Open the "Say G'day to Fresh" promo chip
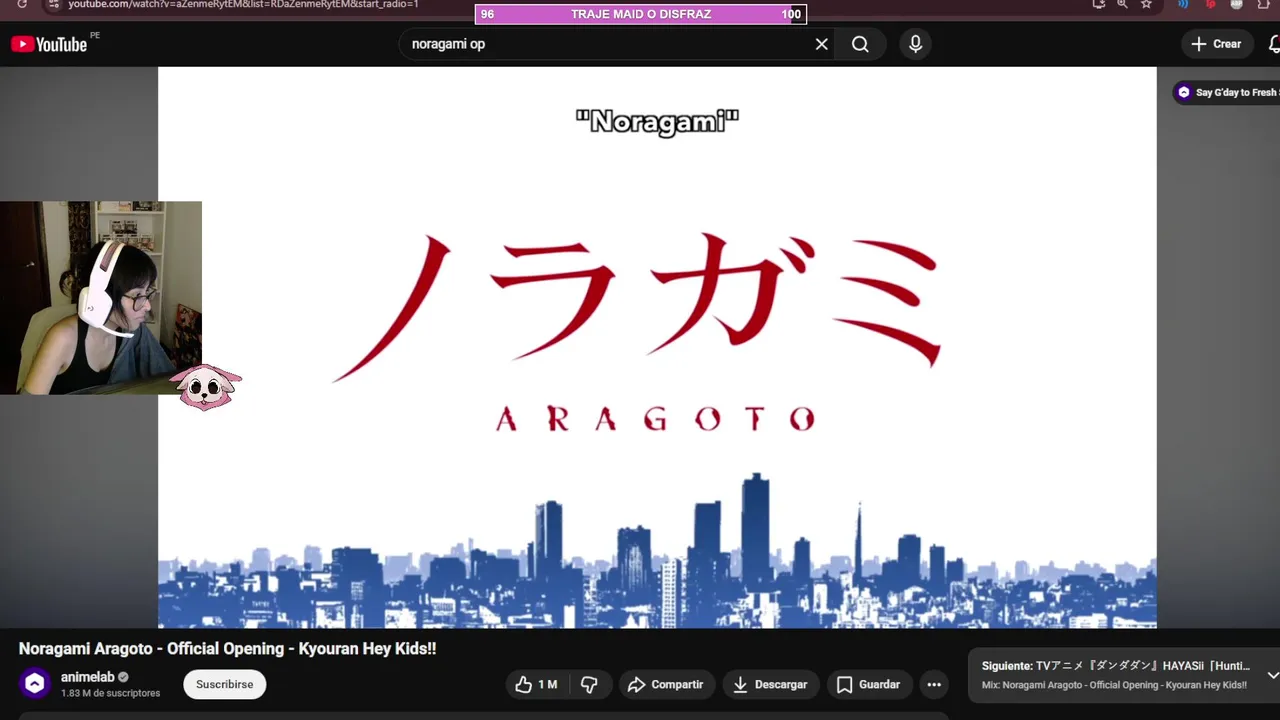The width and height of the screenshot is (1280, 720). tap(1227, 92)
